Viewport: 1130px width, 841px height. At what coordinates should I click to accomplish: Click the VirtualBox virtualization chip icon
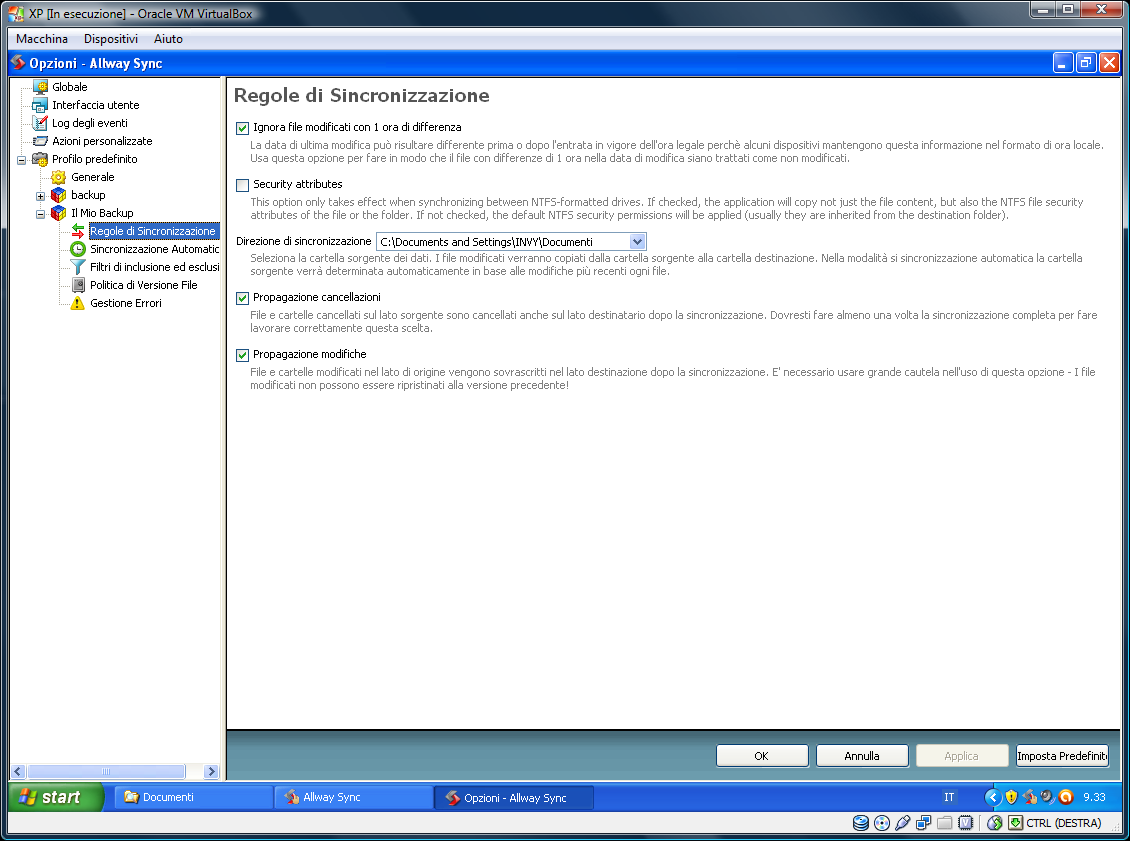pos(966,823)
